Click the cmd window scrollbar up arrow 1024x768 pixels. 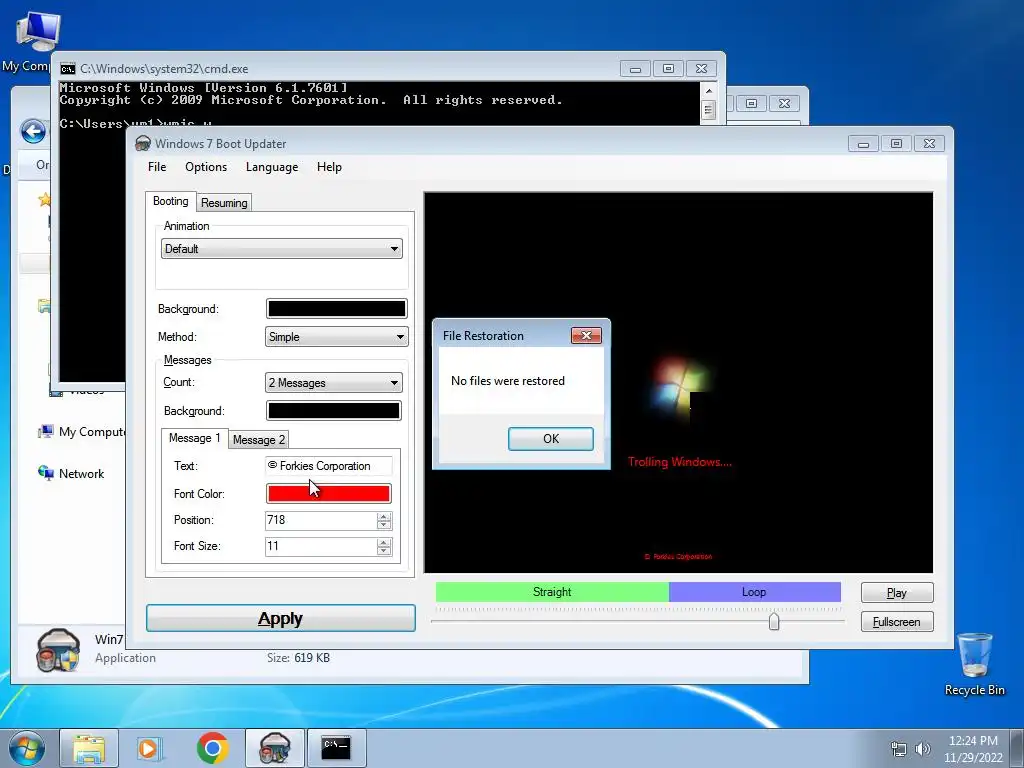(x=709, y=91)
